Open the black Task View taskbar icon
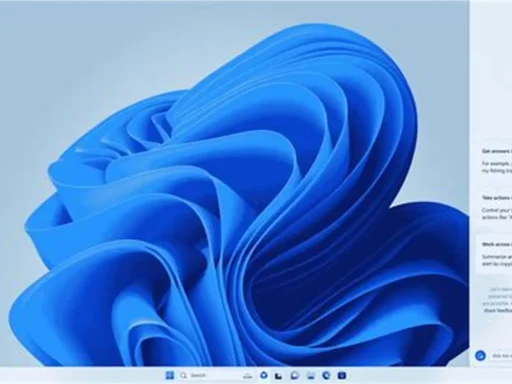This screenshot has height=384, width=512. [279, 376]
